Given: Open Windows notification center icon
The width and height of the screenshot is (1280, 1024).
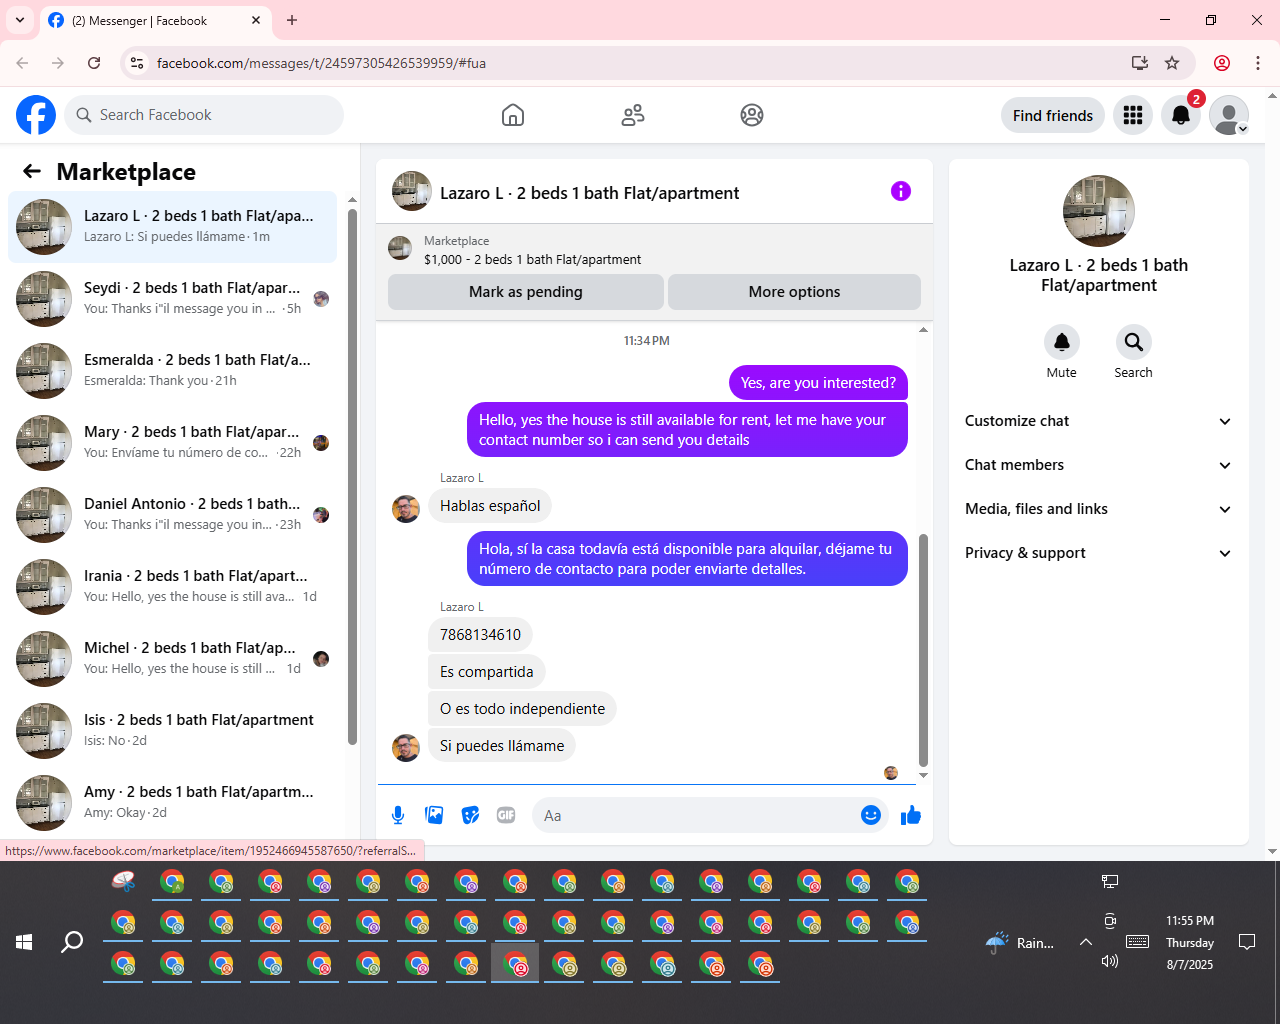Looking at the screenshot, I should [1247, 942].
